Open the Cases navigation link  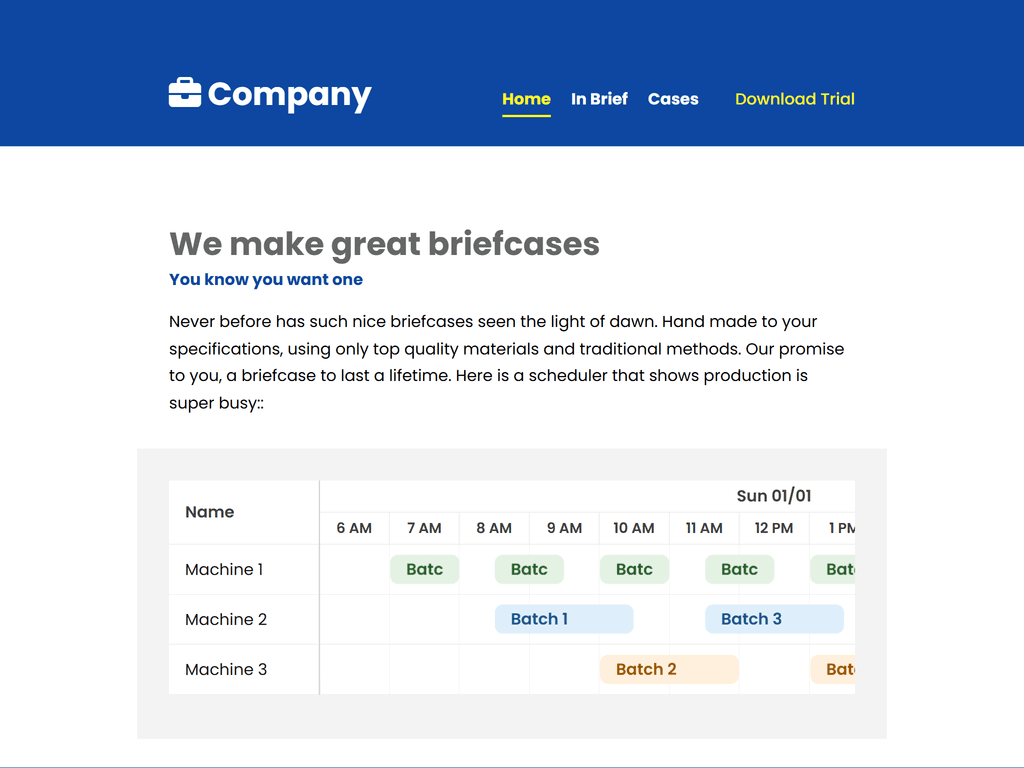point(673,99)
